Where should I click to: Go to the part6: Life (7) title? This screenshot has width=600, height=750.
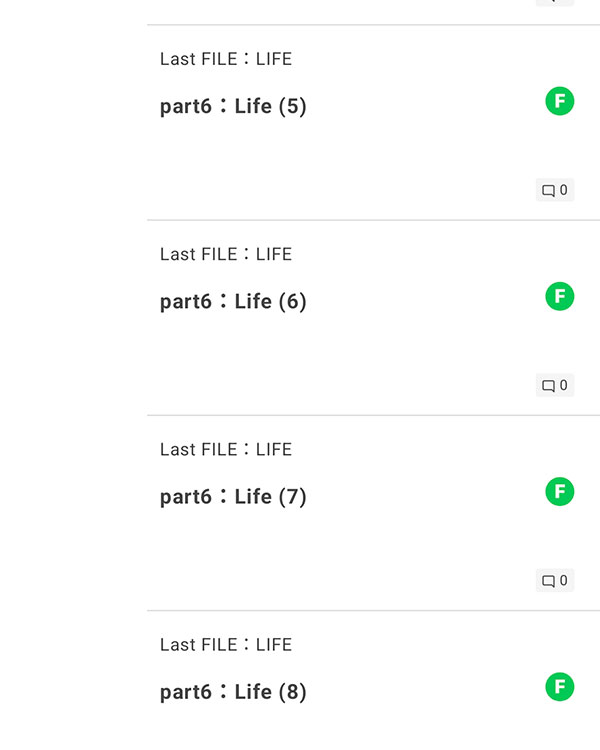[x=233, y=496]
